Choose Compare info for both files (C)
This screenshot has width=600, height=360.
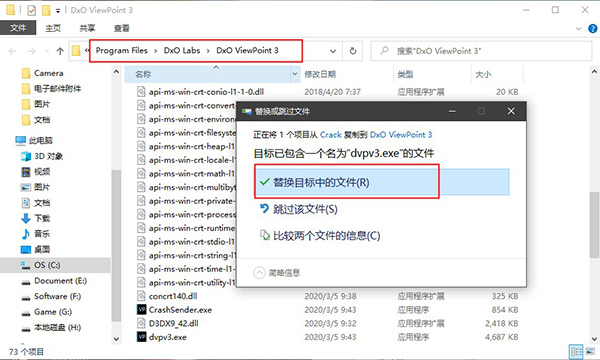[320, 235]
